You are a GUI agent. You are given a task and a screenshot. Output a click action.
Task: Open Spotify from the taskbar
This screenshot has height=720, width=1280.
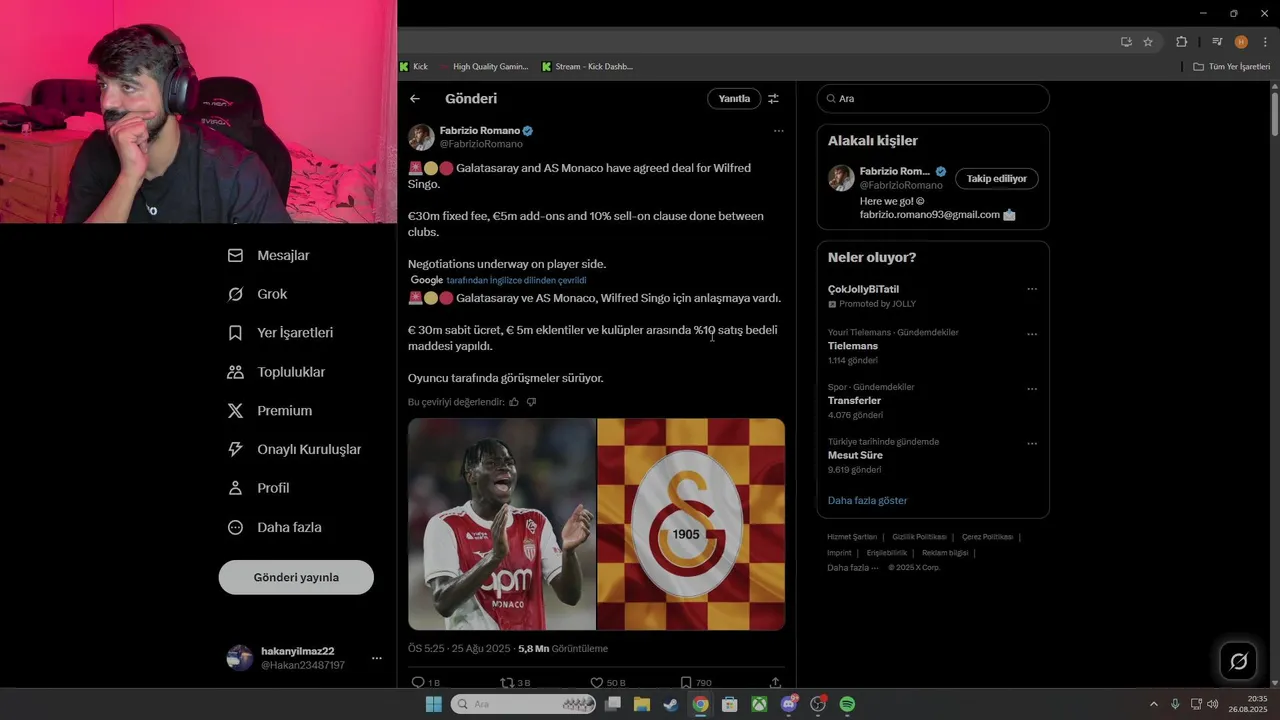847,704
